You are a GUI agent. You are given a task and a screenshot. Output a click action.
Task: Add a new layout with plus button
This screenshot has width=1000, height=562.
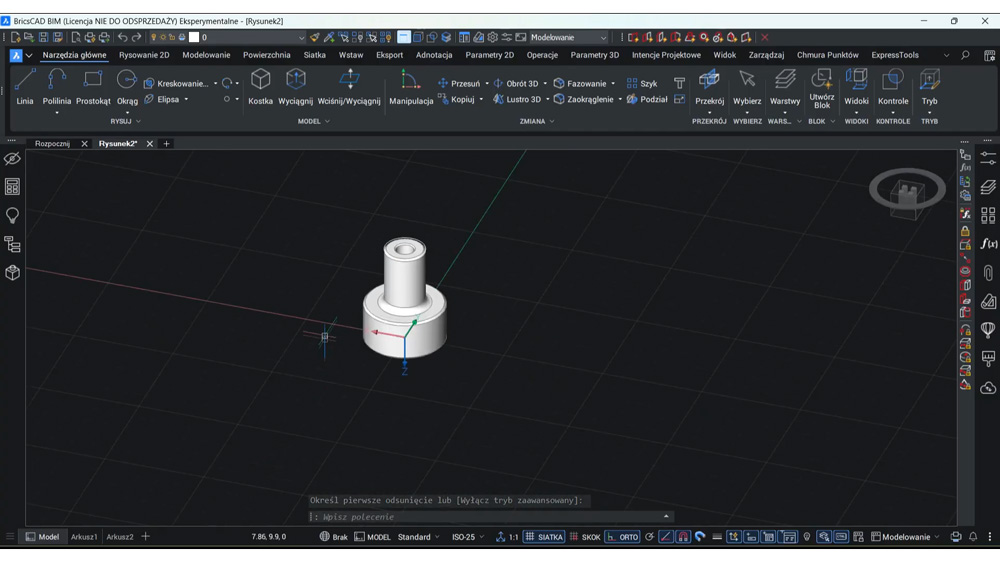tap(145, 537)
